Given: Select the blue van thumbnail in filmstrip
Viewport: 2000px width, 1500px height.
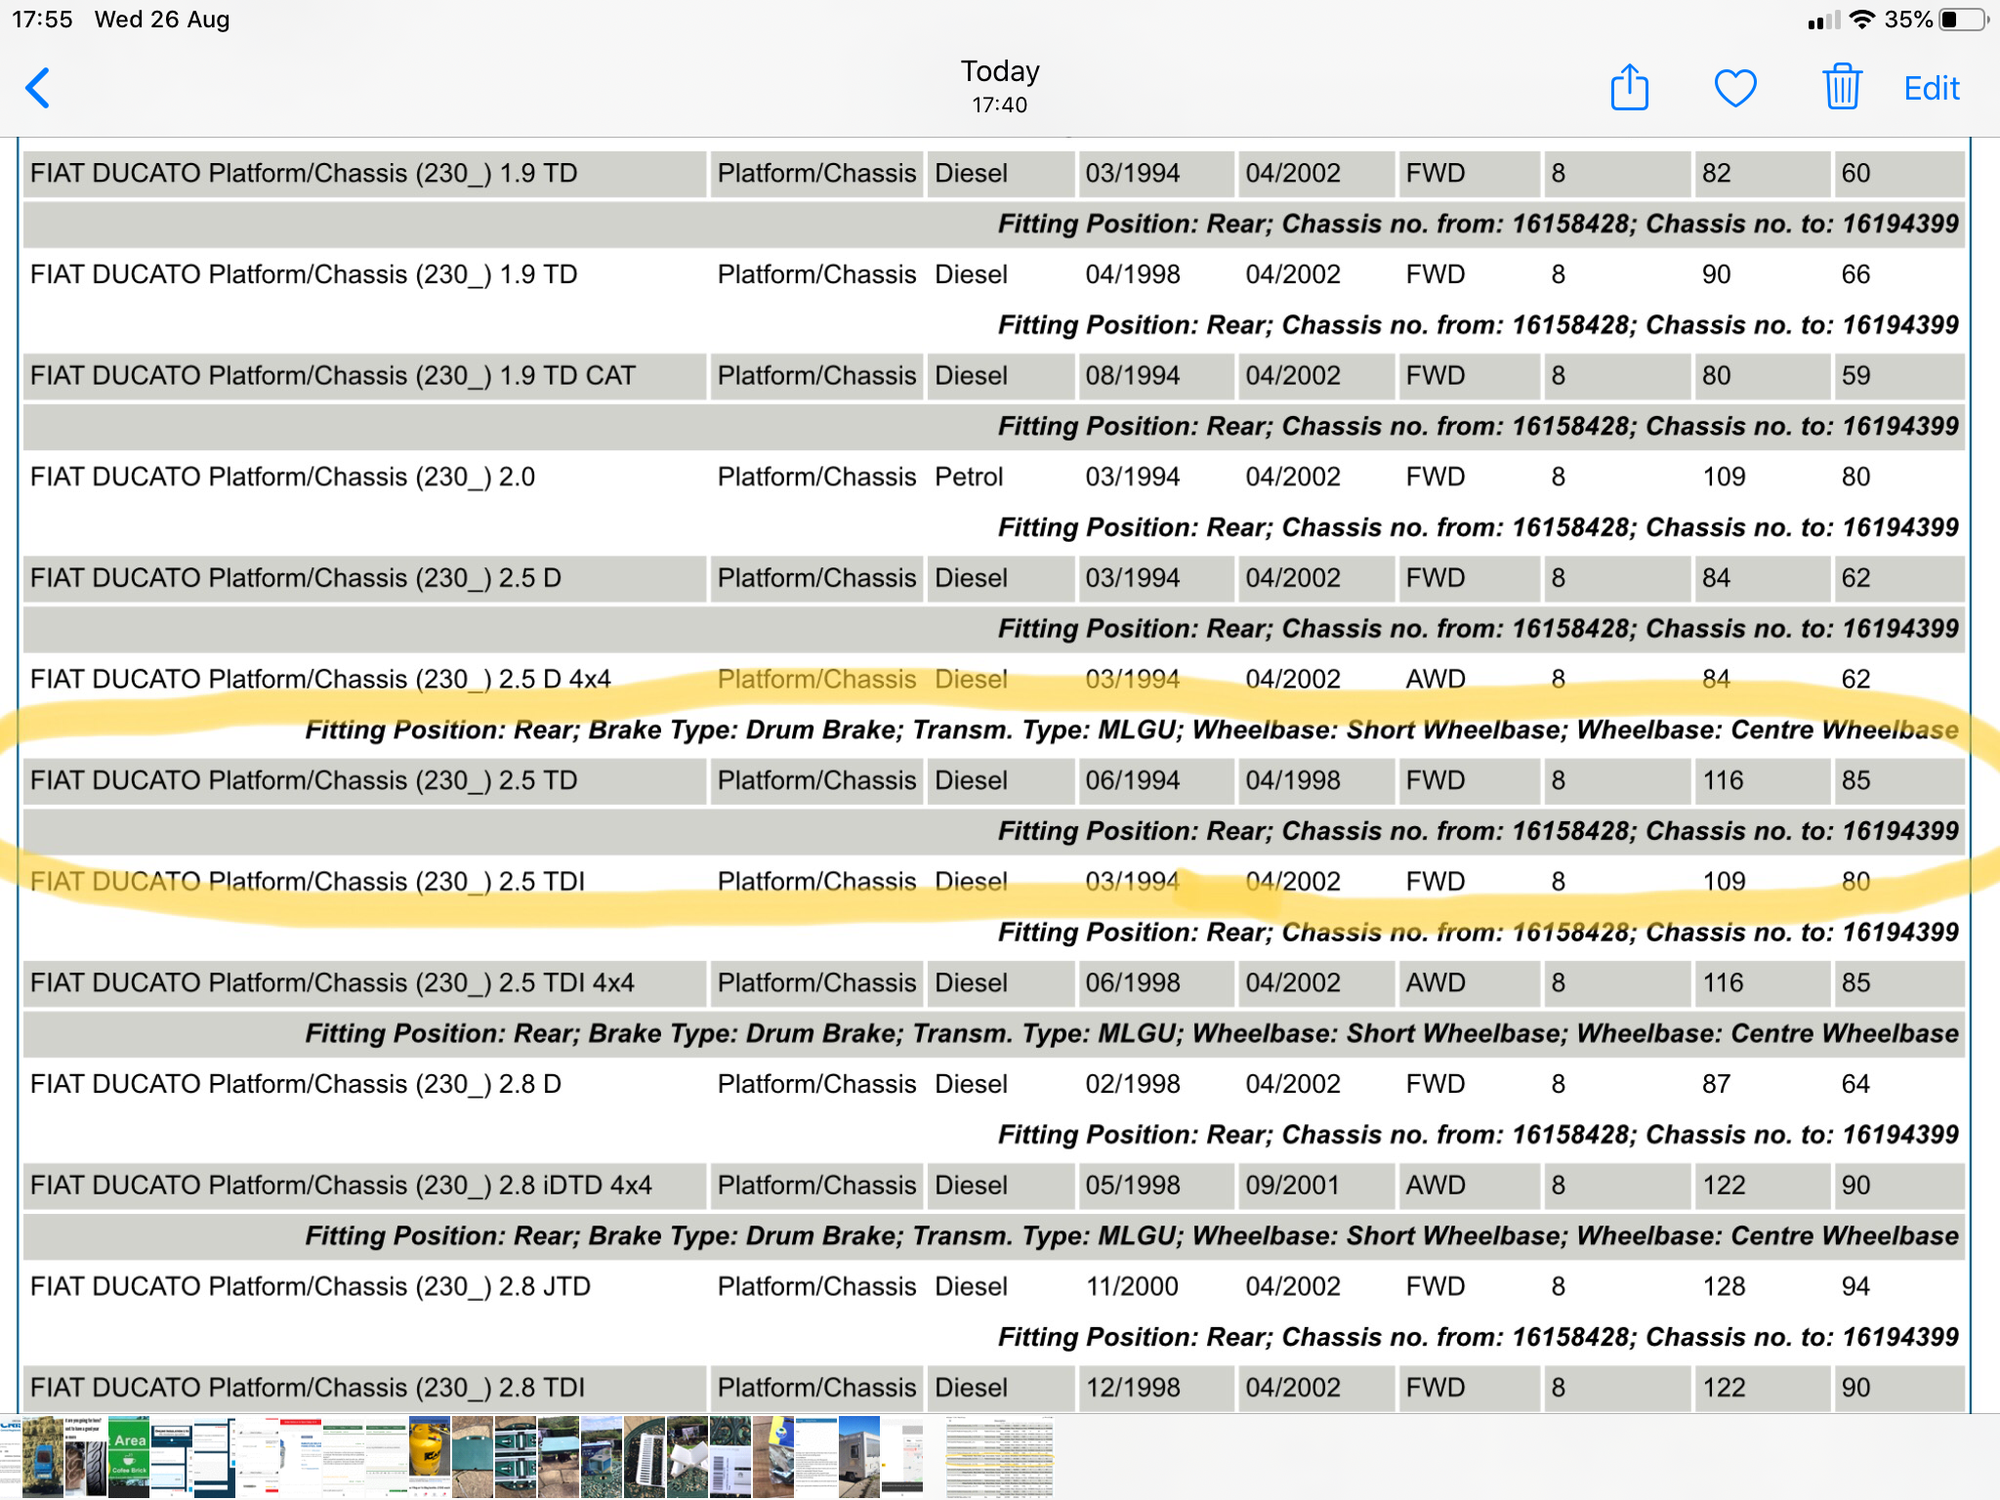Looking at the screenshot, I should coord(43,1456).
